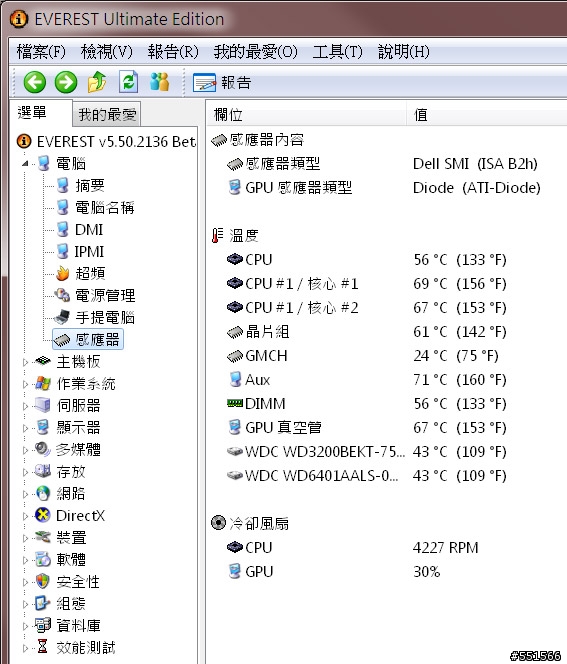This screenshot has height=664, width=567.
Task: Click the DirectX X icon
Action: point(43,515)
